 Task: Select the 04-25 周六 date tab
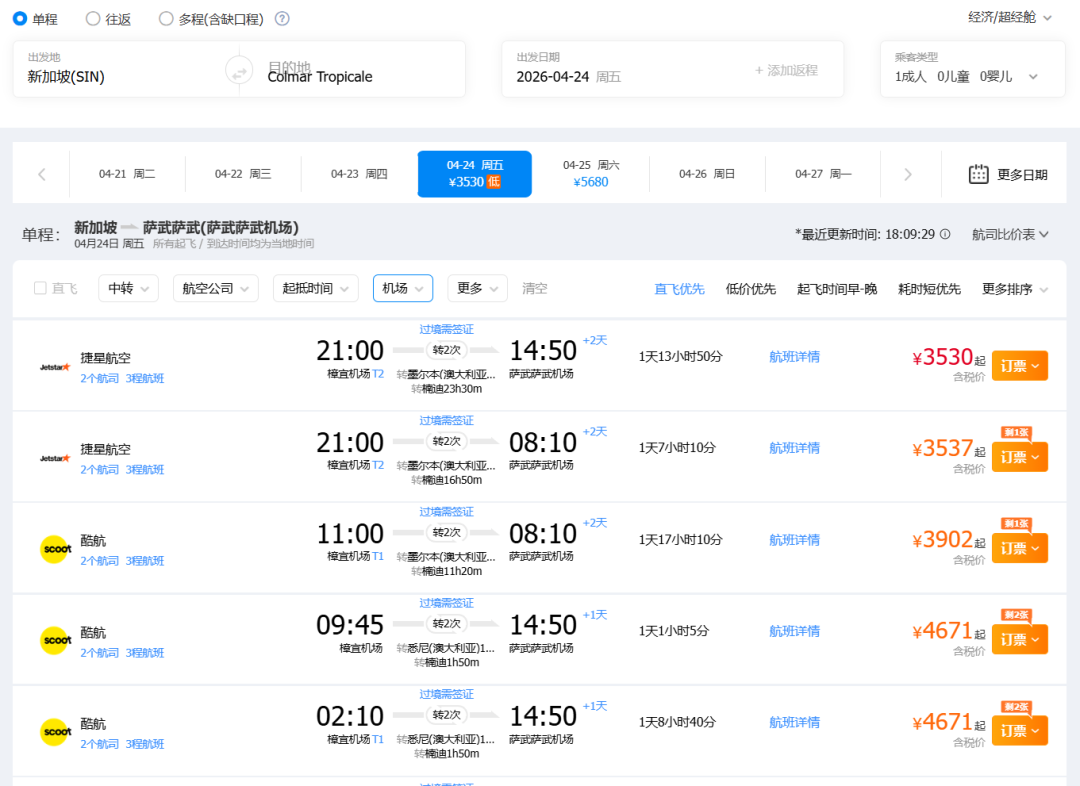[x=590, y=174]
